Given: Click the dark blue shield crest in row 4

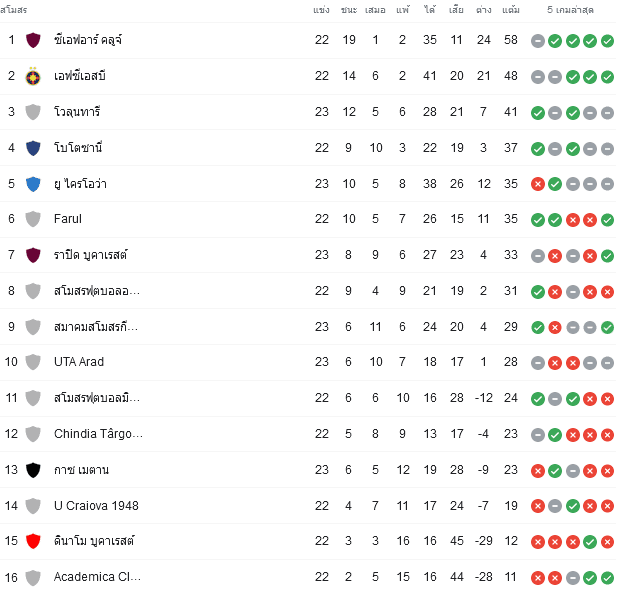Looking at the screenshot, I should (33, 148).
